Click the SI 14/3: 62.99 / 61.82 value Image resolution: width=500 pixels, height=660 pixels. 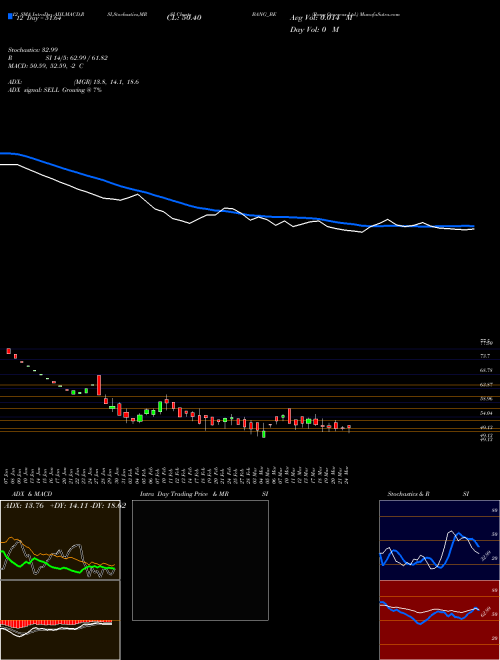[x=77, y=58]
